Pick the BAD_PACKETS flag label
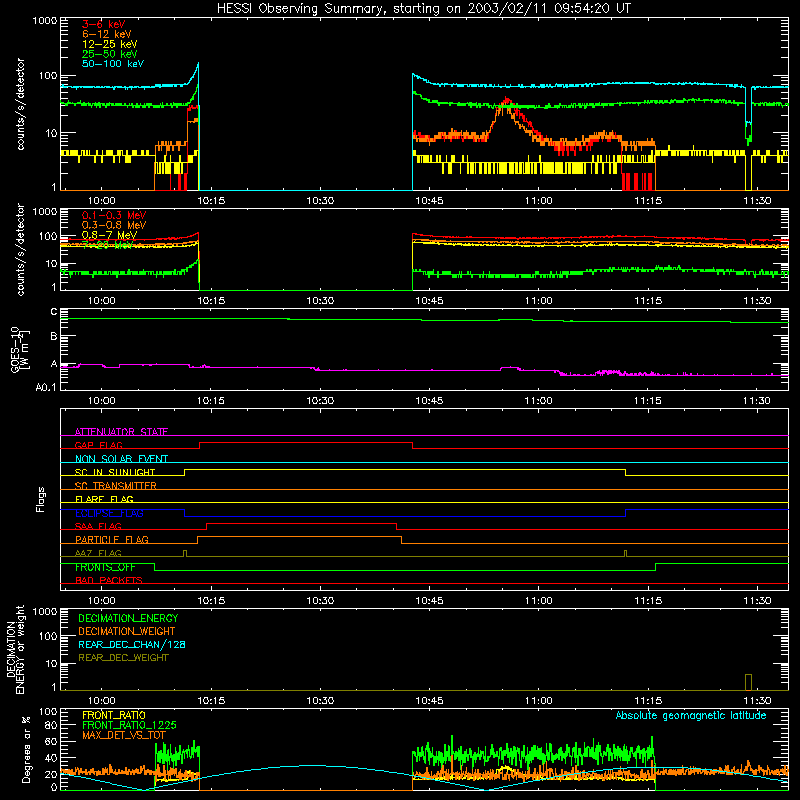 (x=109, y=580)
